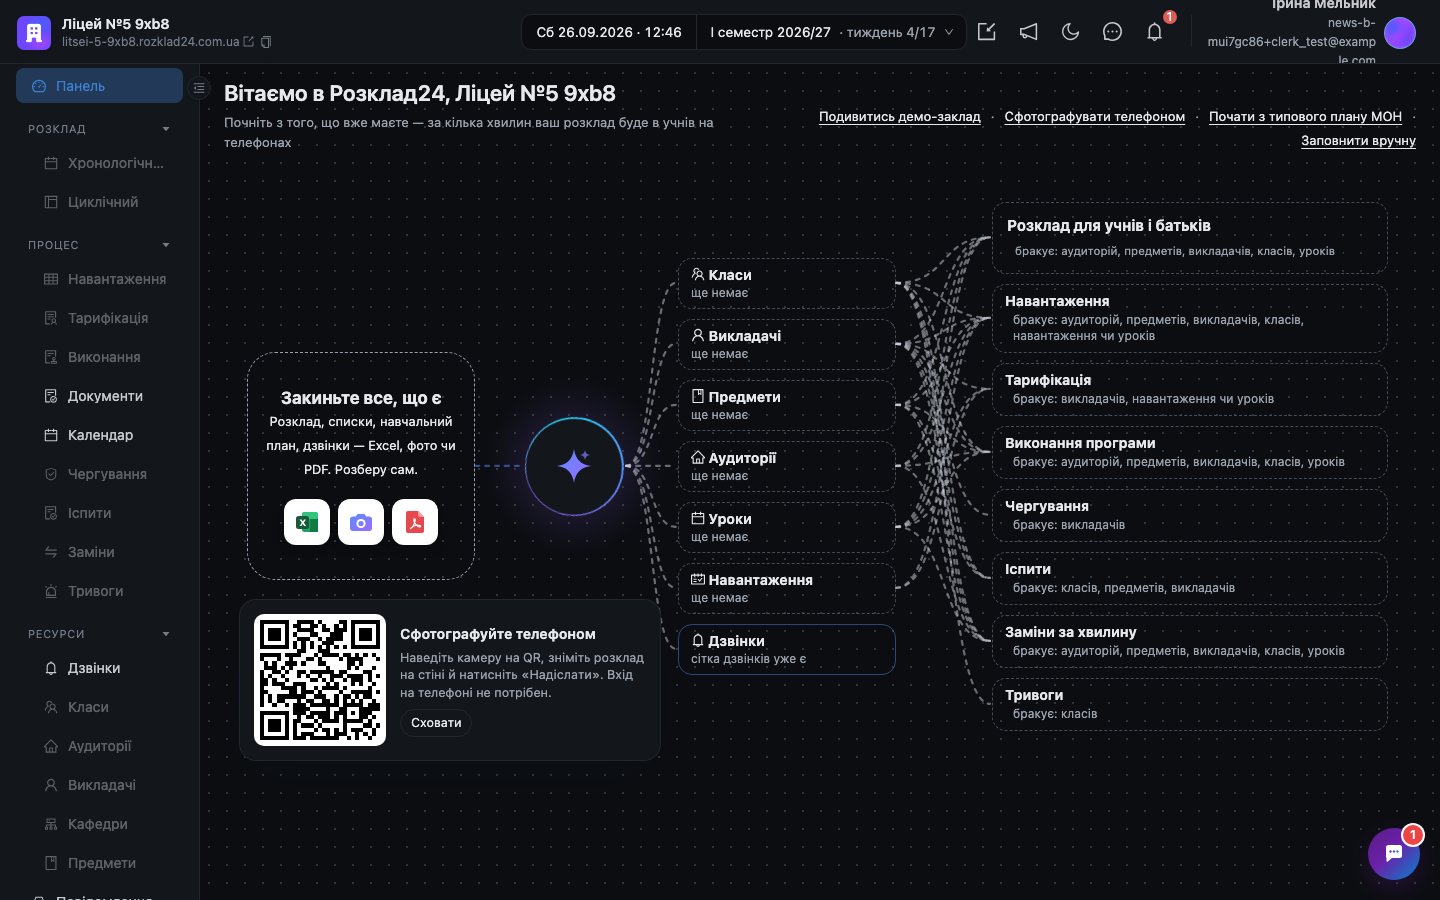Select Панель in the sidebar

[99, 86]
